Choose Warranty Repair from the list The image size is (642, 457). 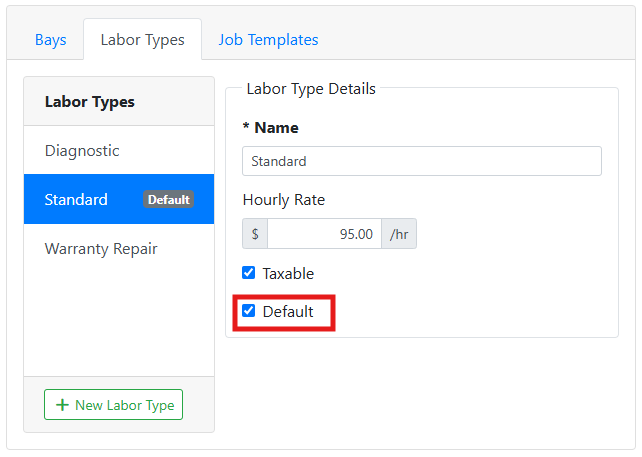click(x=119, y=249)
